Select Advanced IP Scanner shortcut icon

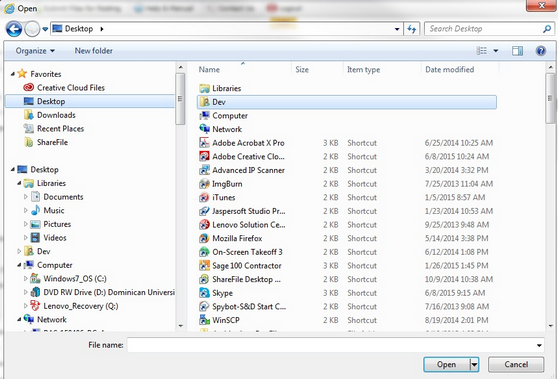click(204, 170)
